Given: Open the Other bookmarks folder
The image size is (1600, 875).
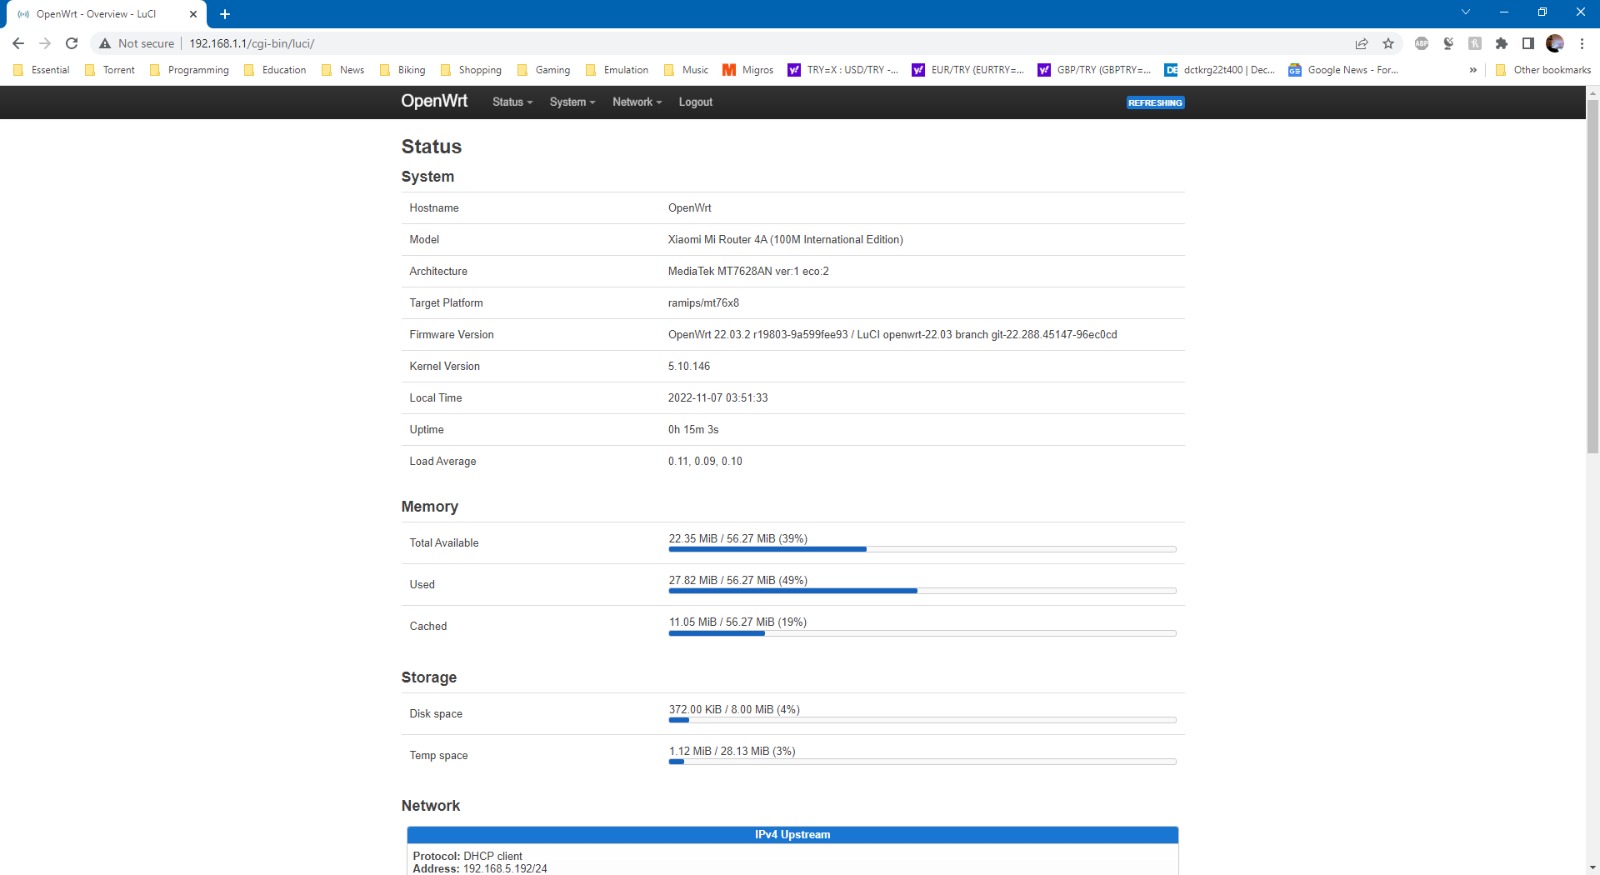Looking at the screenshot, I should pyautogui.click(x=1543, y=70).
